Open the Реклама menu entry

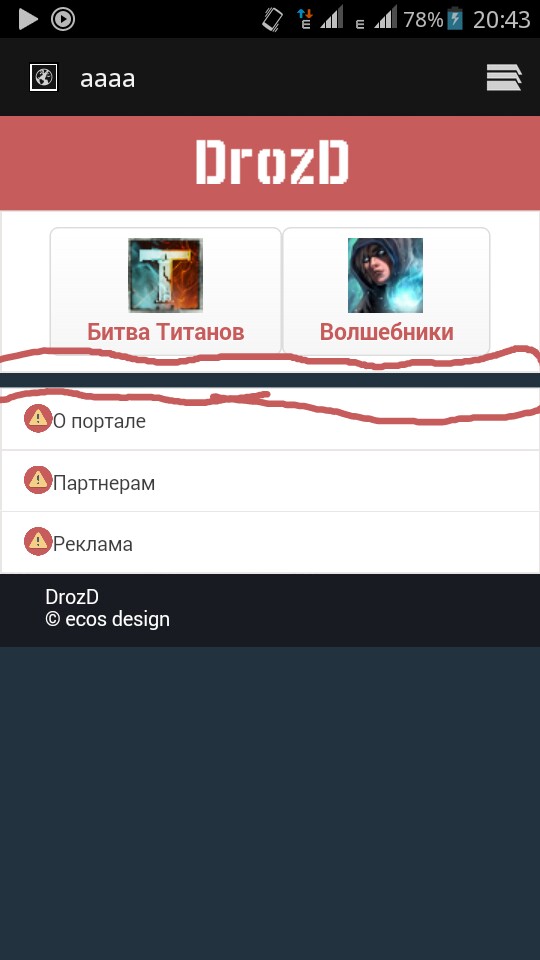pyautogui.click(x=270, y=542)
